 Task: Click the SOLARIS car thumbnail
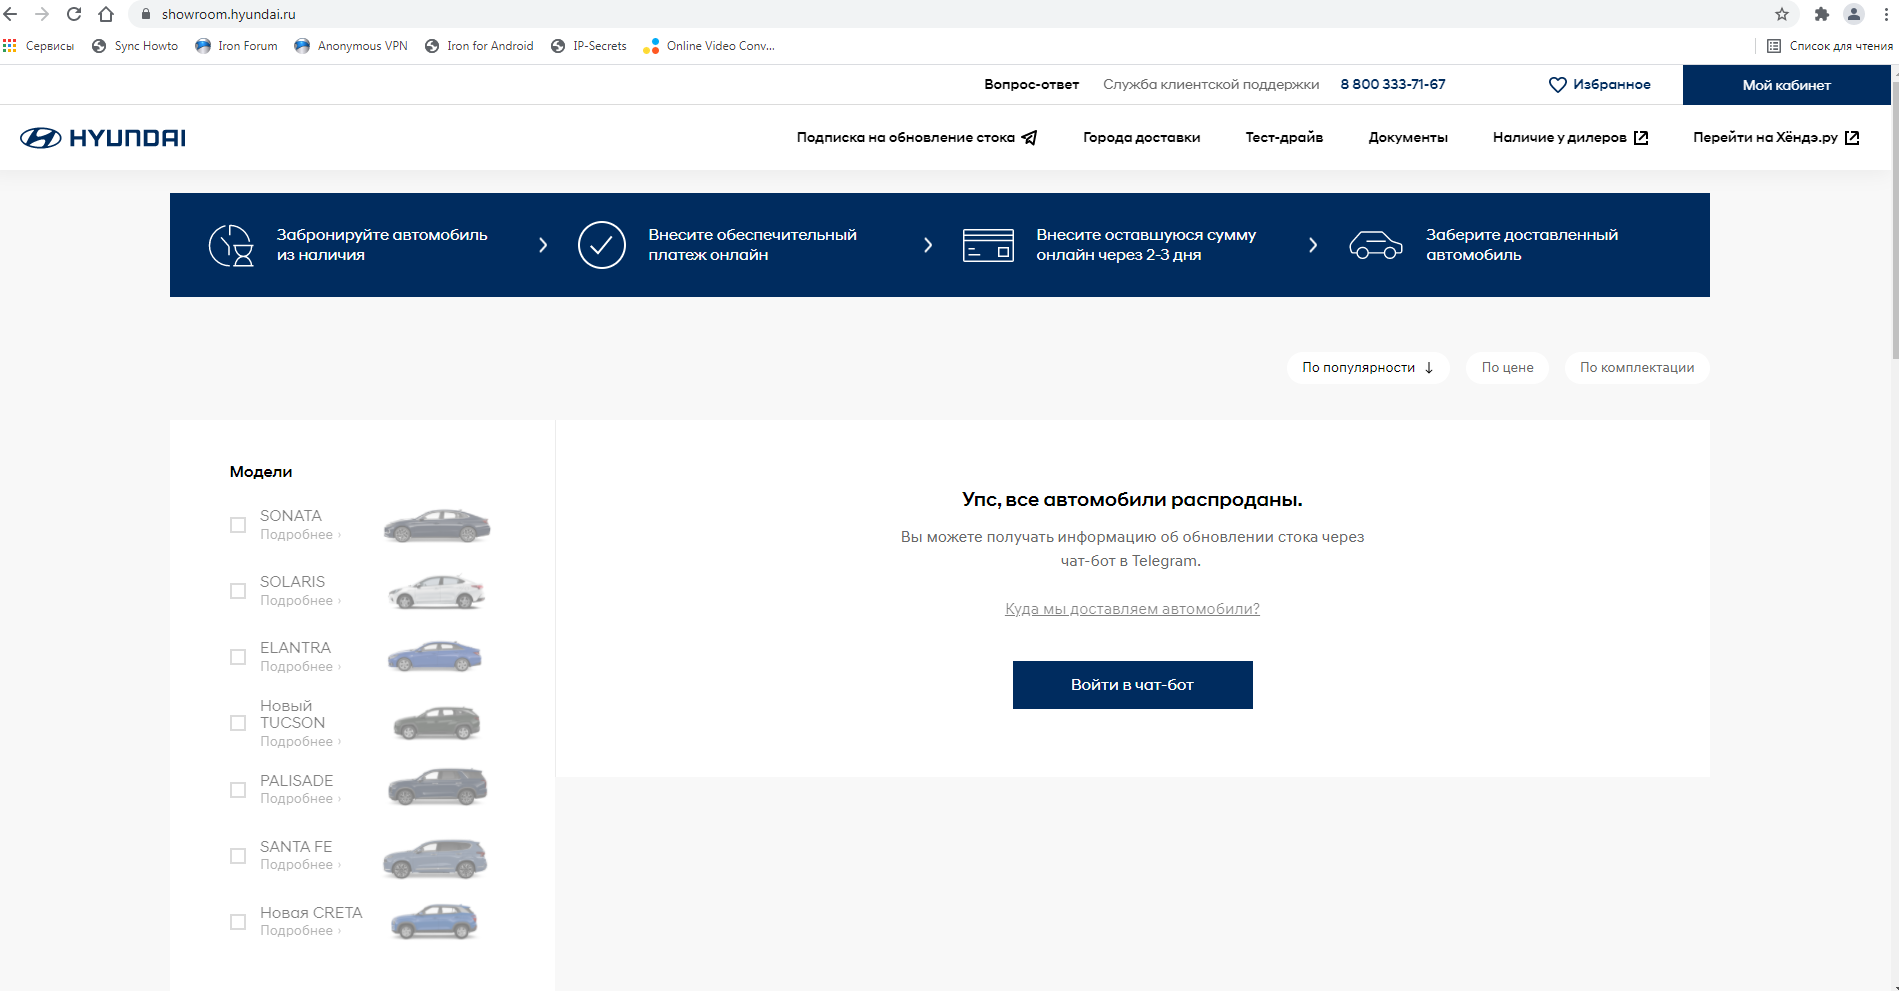436,592
